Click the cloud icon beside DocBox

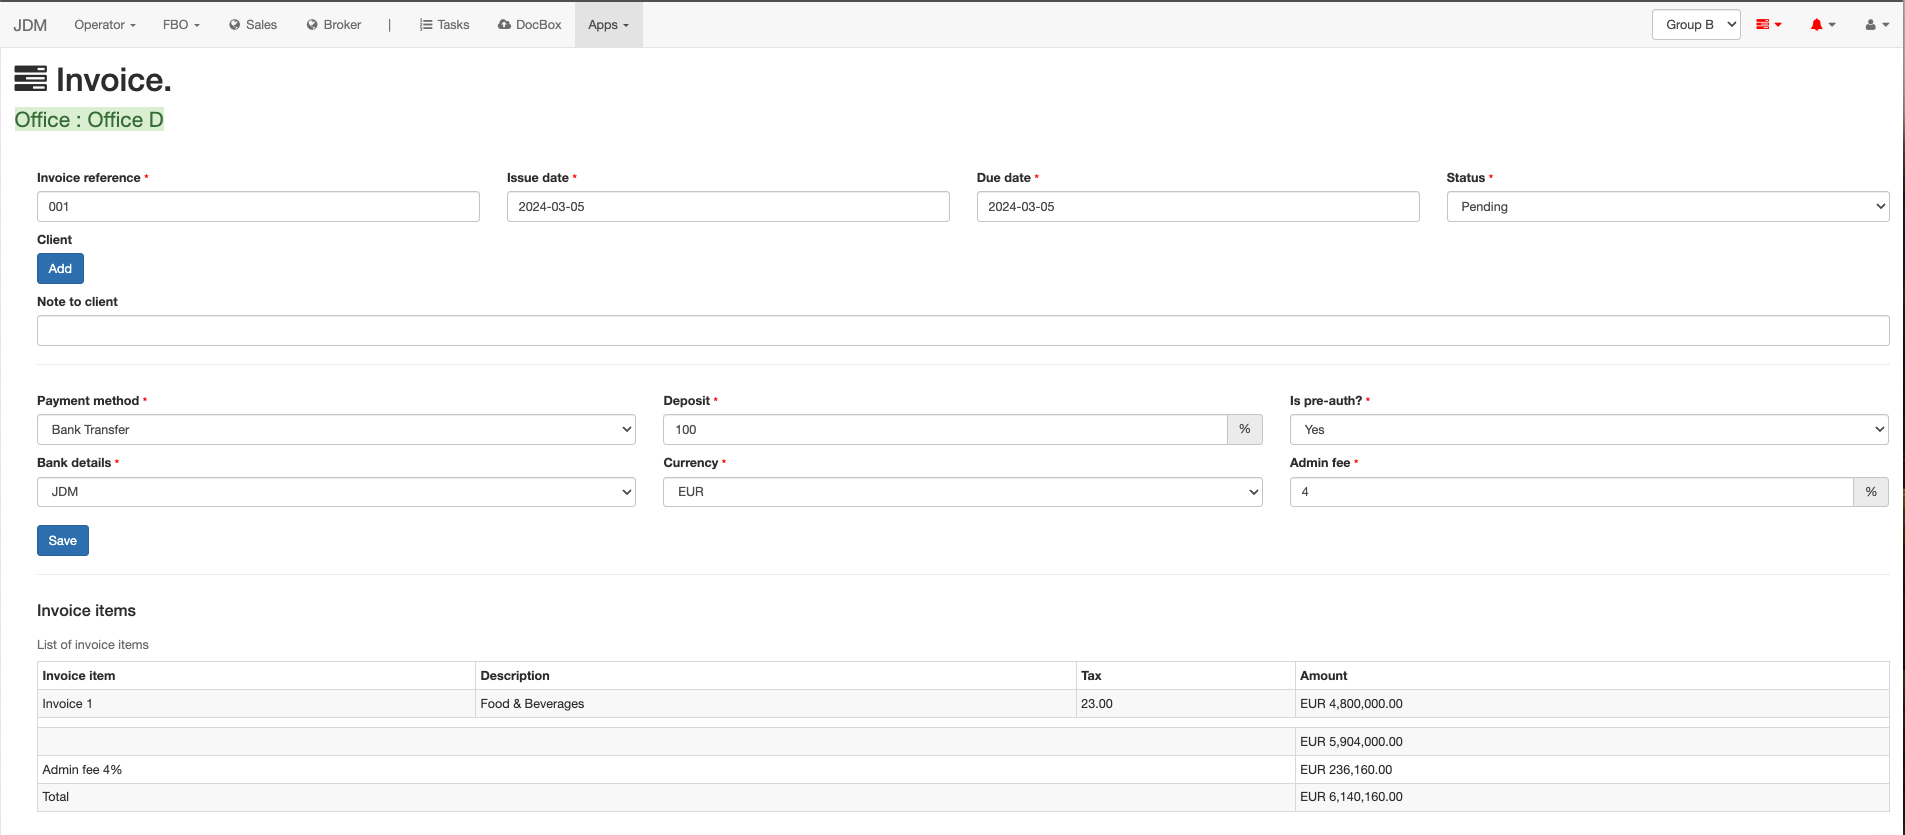(x=504, y=25)
